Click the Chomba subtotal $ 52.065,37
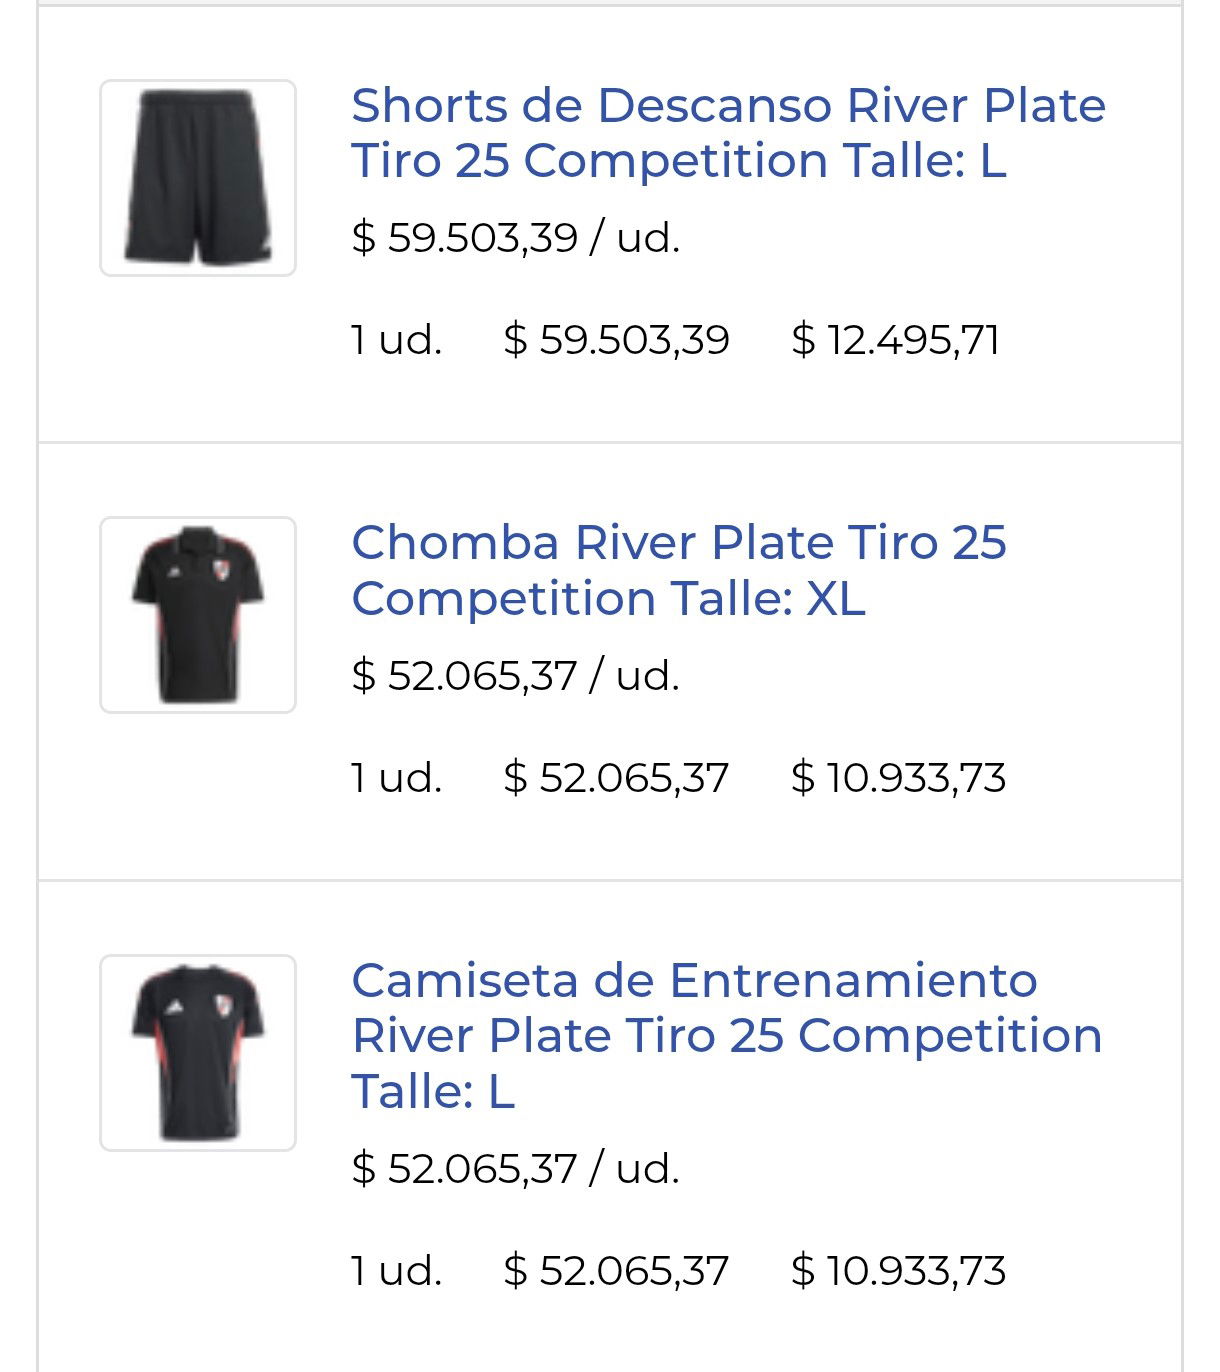The height and width of the screenshot is (1372, 1220). 617,778
